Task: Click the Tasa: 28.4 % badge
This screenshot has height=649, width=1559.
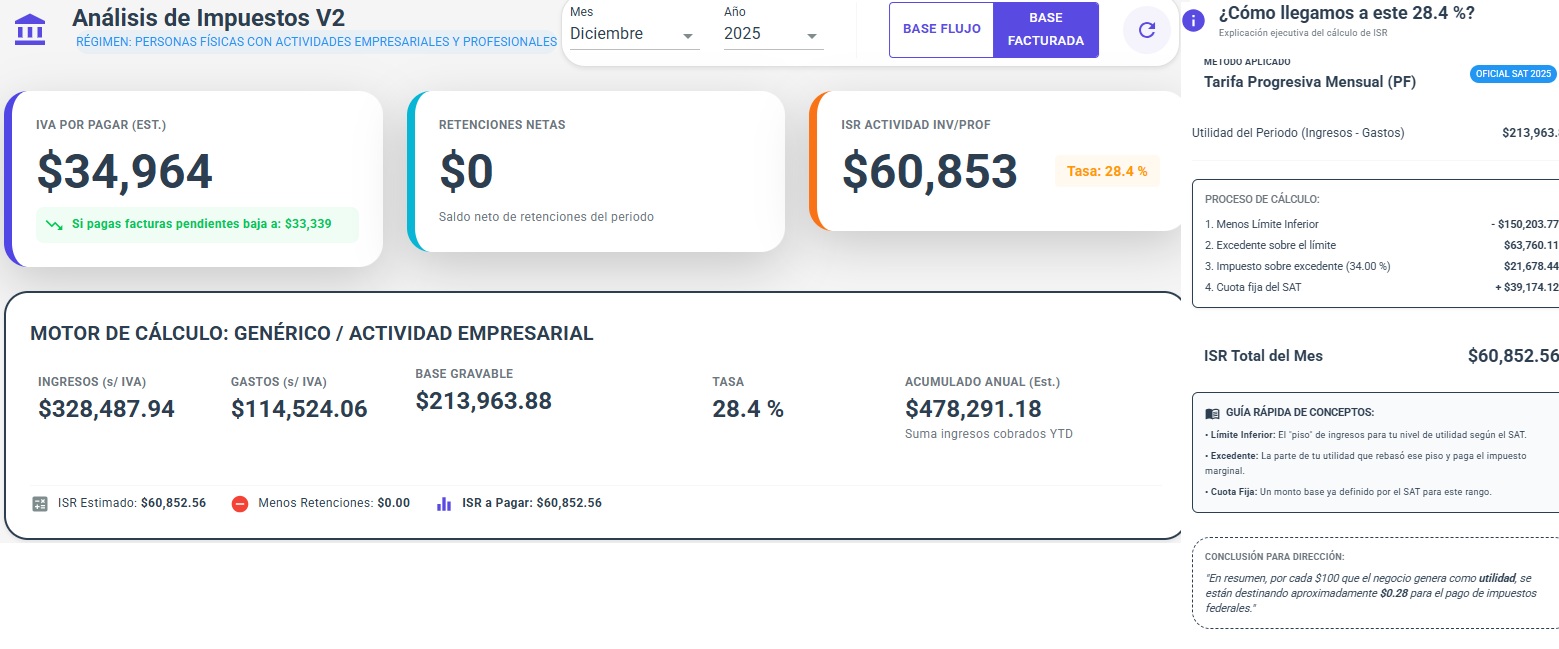Action: (1107, 171)
